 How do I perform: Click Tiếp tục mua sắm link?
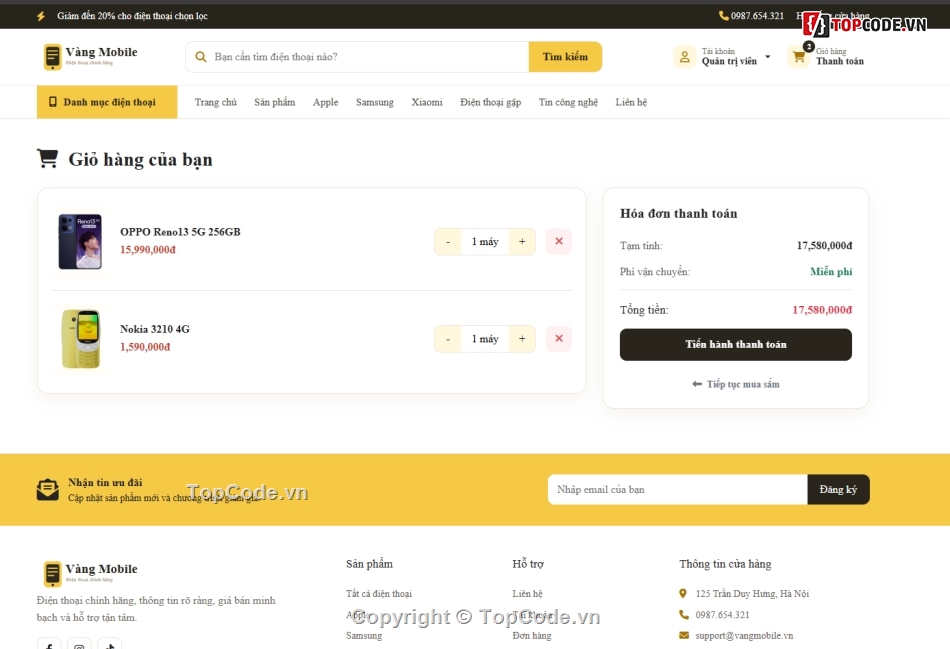(x=743, y=384)
